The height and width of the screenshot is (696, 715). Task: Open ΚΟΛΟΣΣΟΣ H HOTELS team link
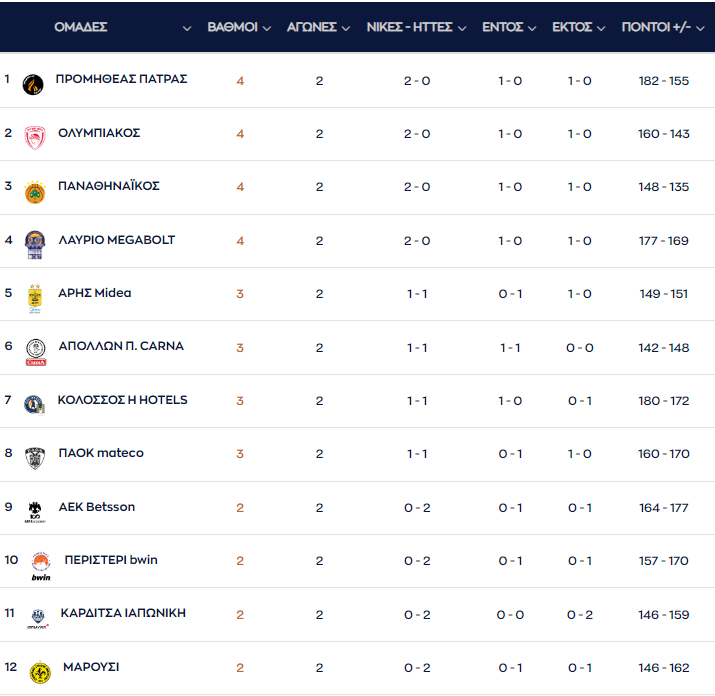(122, 400)
